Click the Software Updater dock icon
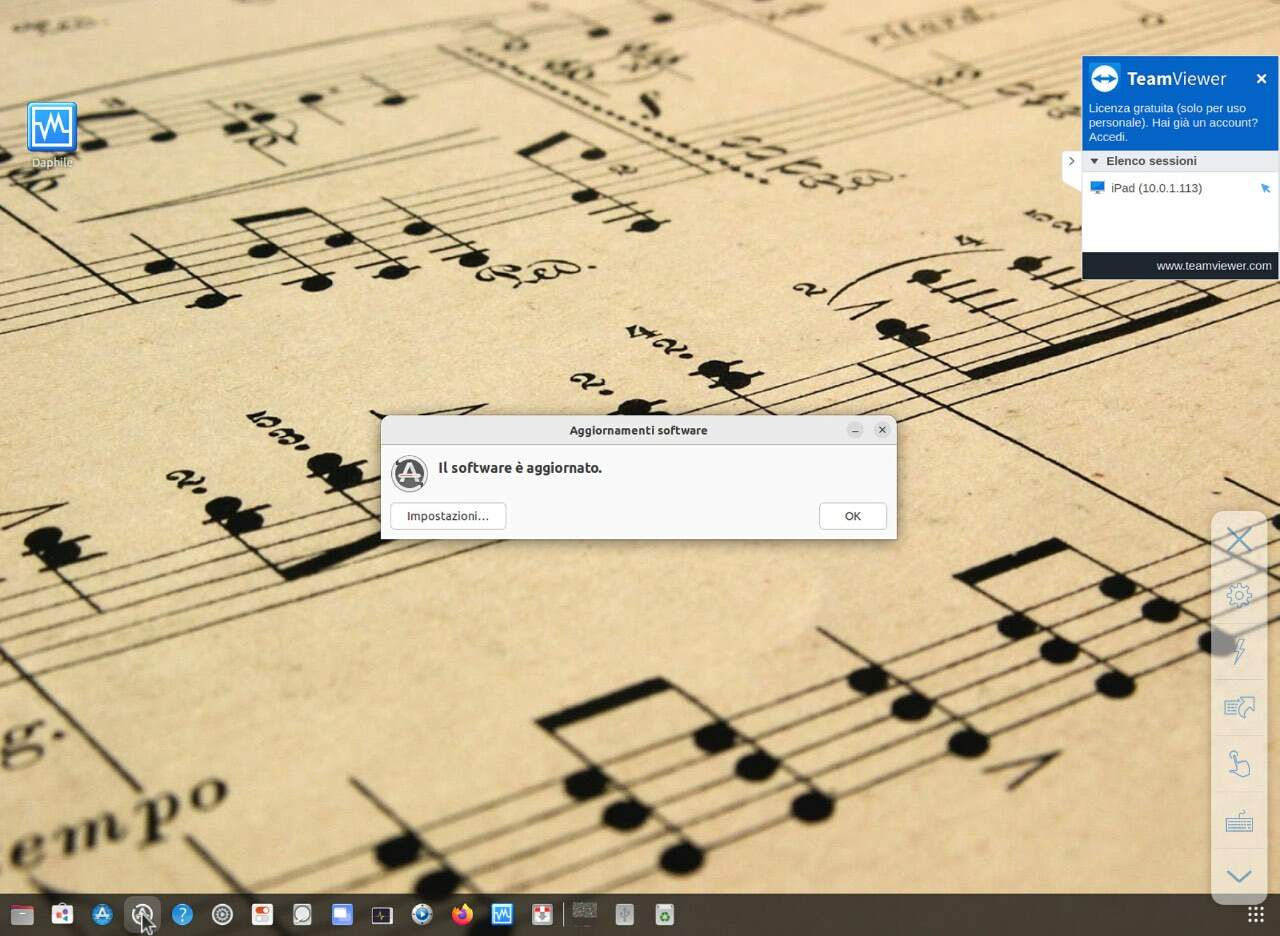 pos(142,914)
